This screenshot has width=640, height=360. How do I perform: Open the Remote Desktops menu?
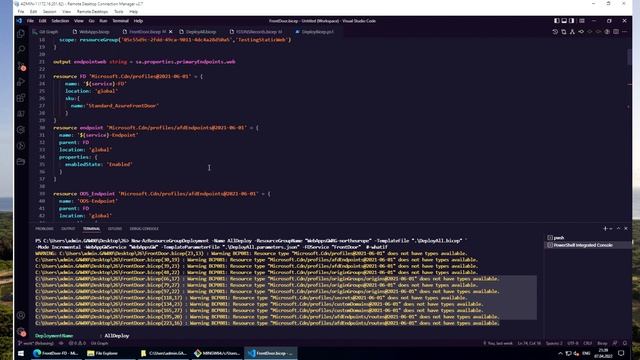click(x=92, y=11)
